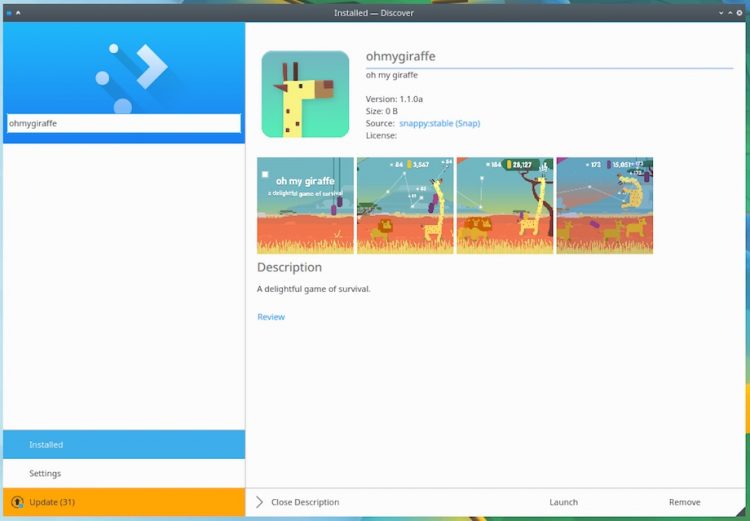Click the keep-above arrow icon in title bar
The image size is (750, 521).
[x=18, y=13]
